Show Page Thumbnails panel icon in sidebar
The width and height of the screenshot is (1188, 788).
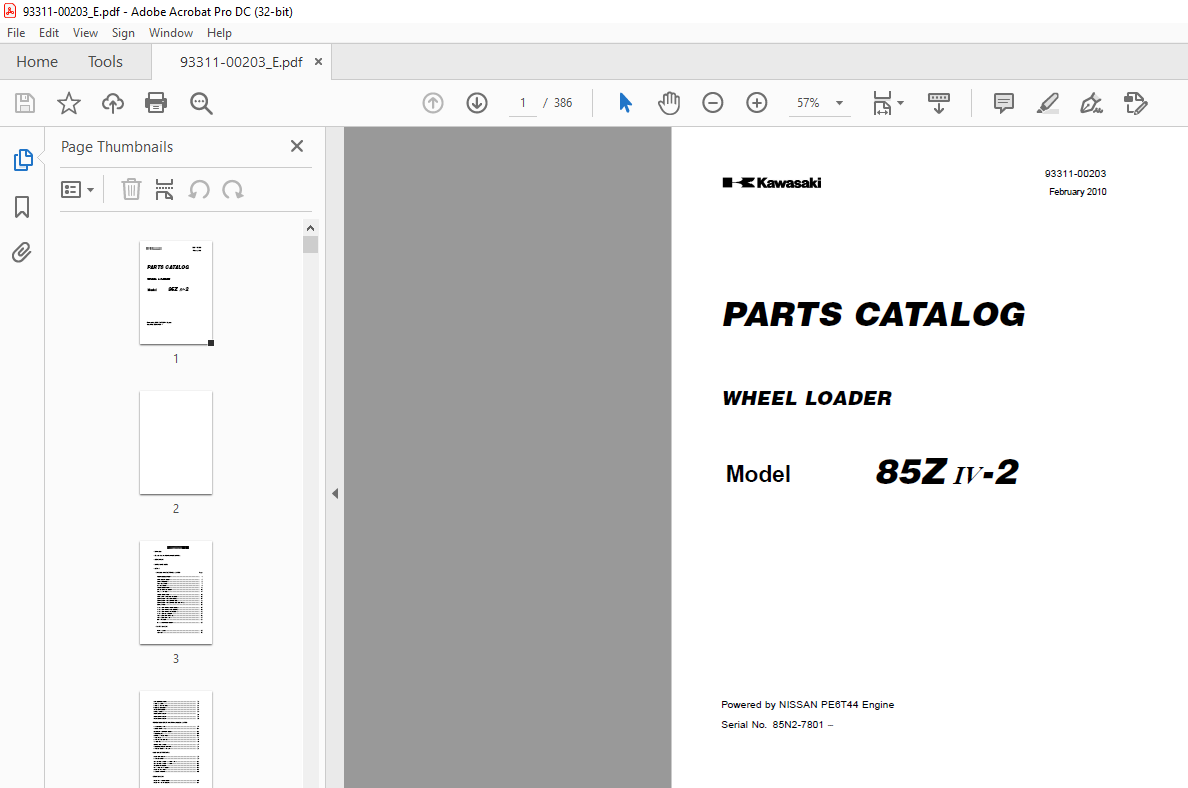coord(23,160)
